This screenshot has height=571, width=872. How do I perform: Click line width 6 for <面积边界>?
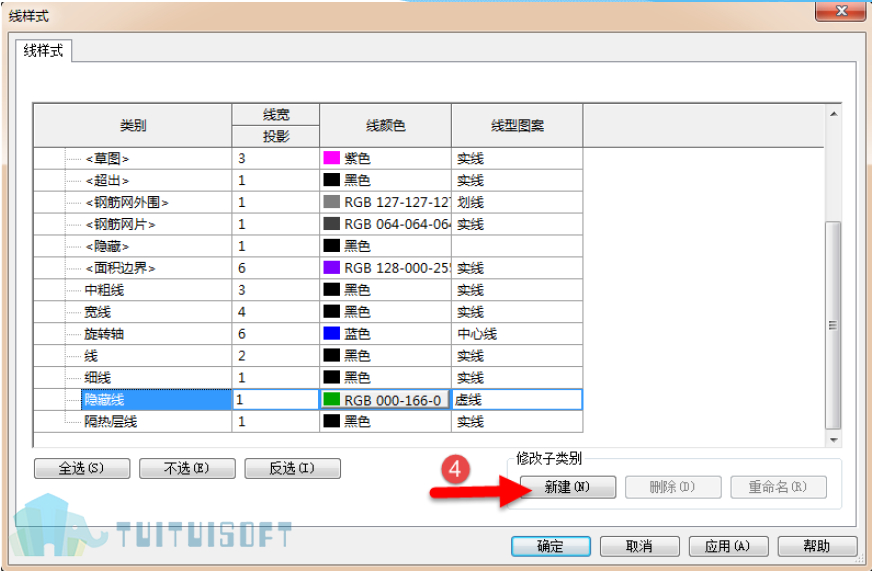(275, 268)
